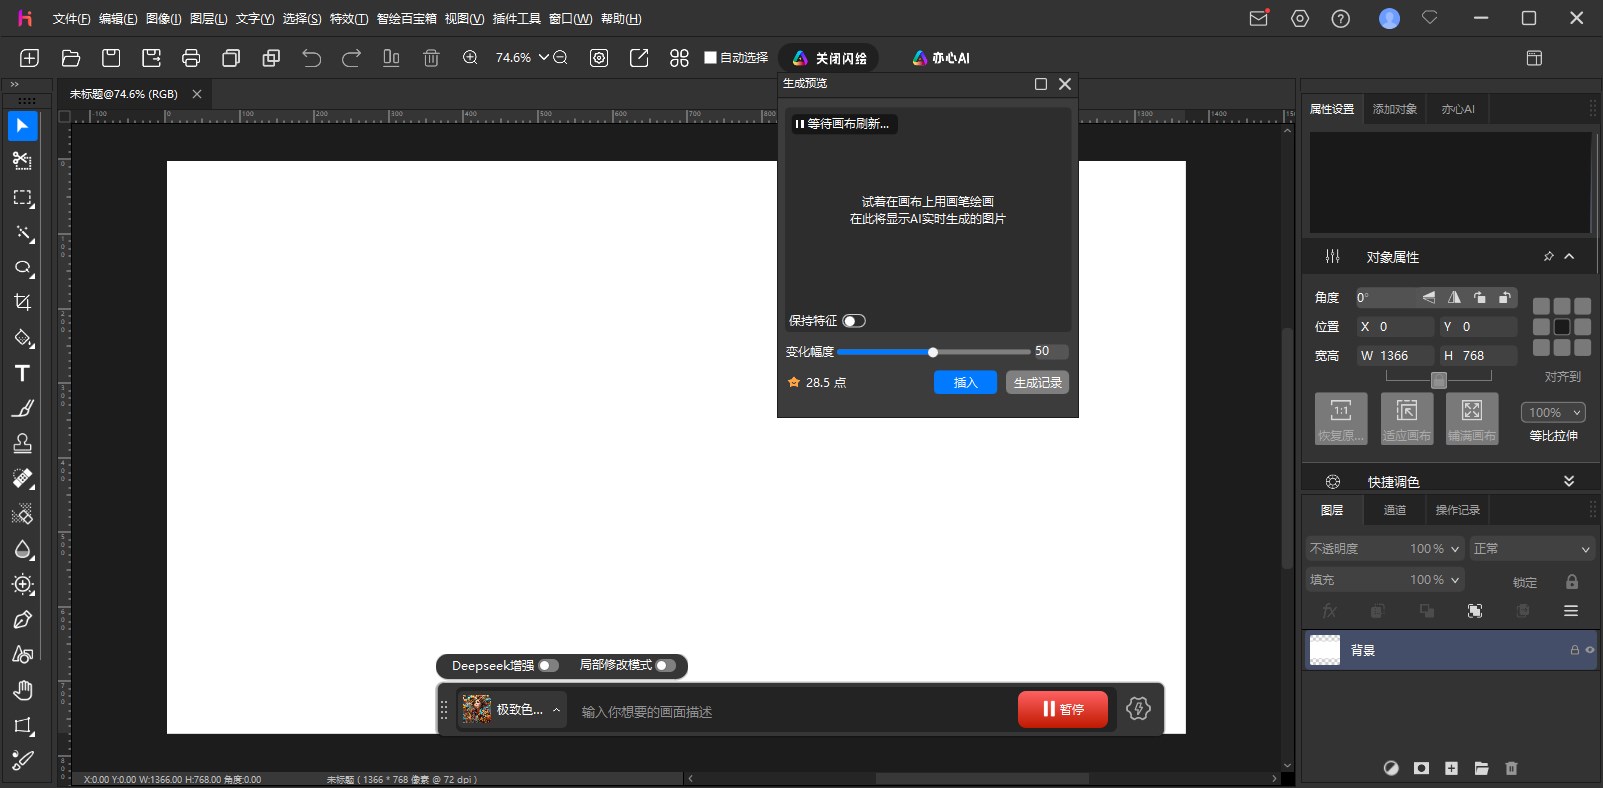Switch to the 操作记录 tab
The height and width of the screenshot is (788, 1603).
(x=1457, y=510)
